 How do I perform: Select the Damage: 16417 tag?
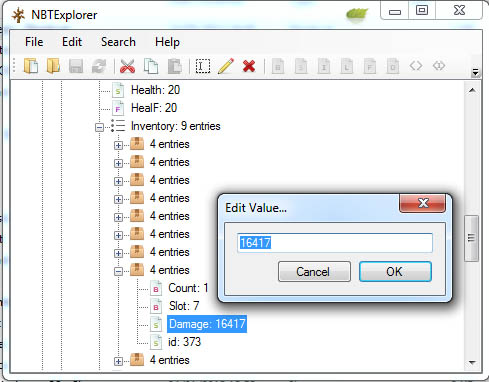pyautogui.click(x=207, y=324)
